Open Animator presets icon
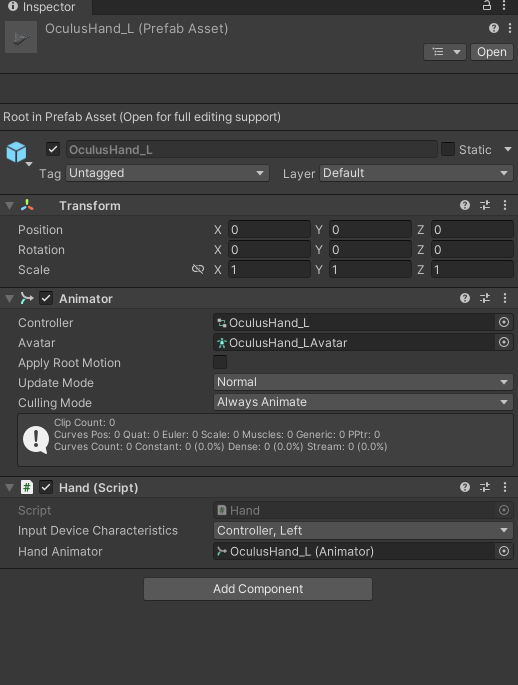This screenshot has width=518, height=685. click(x=485, y=298)
